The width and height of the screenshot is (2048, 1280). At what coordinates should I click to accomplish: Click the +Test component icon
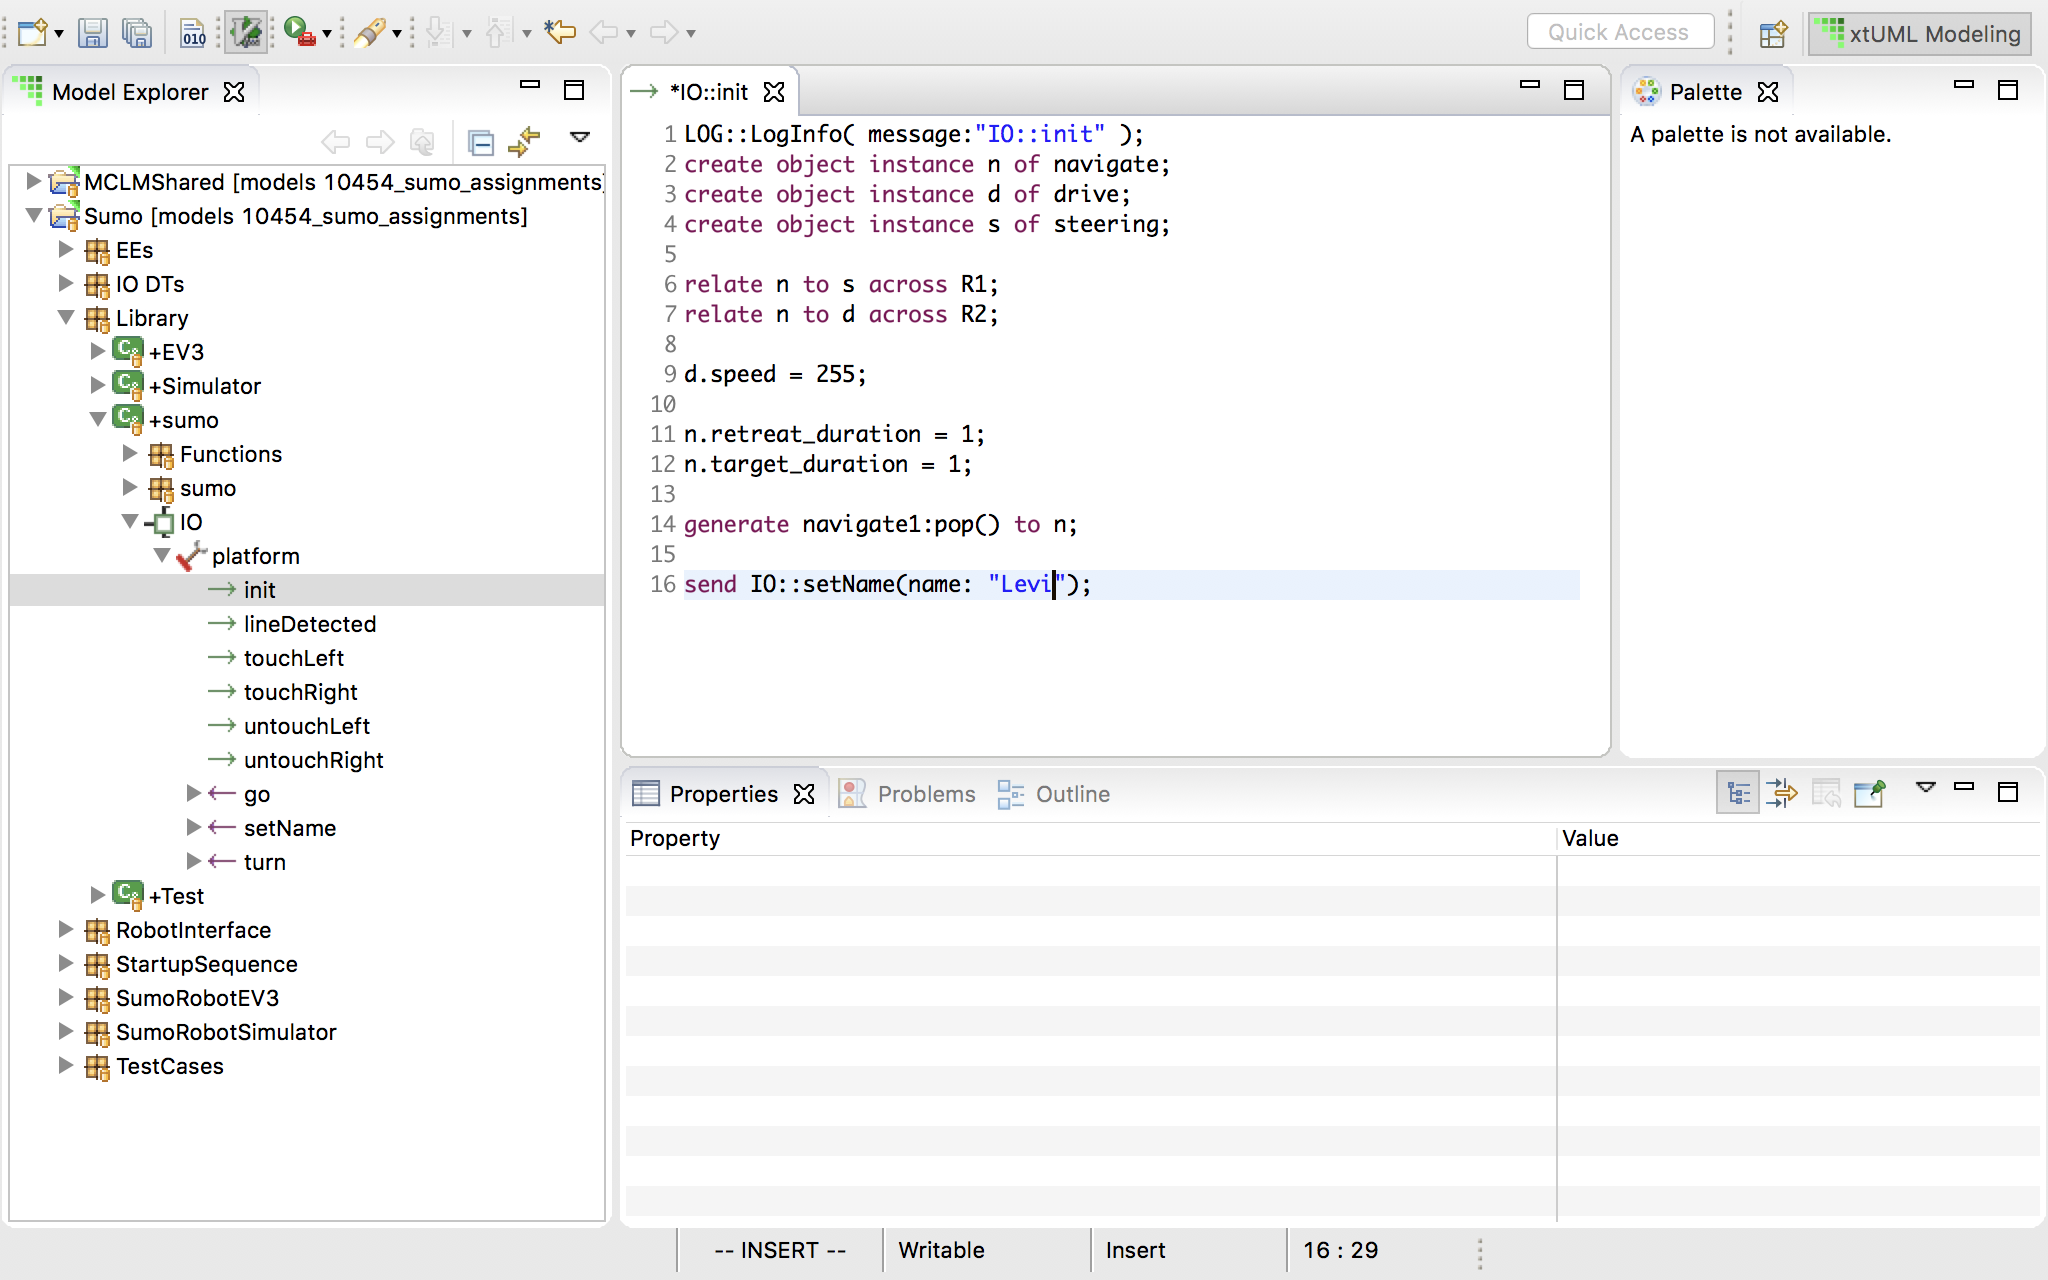[128, 895]
